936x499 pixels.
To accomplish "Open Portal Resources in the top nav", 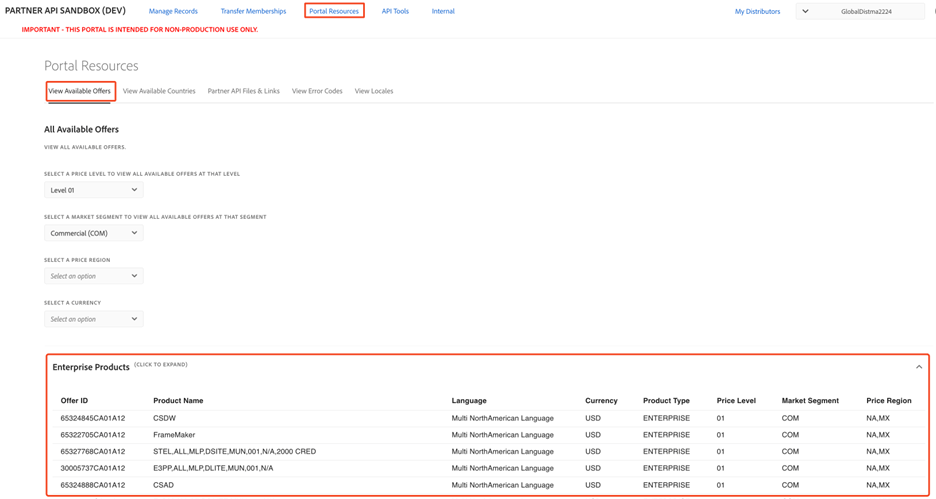I will [x=334, y=11].
